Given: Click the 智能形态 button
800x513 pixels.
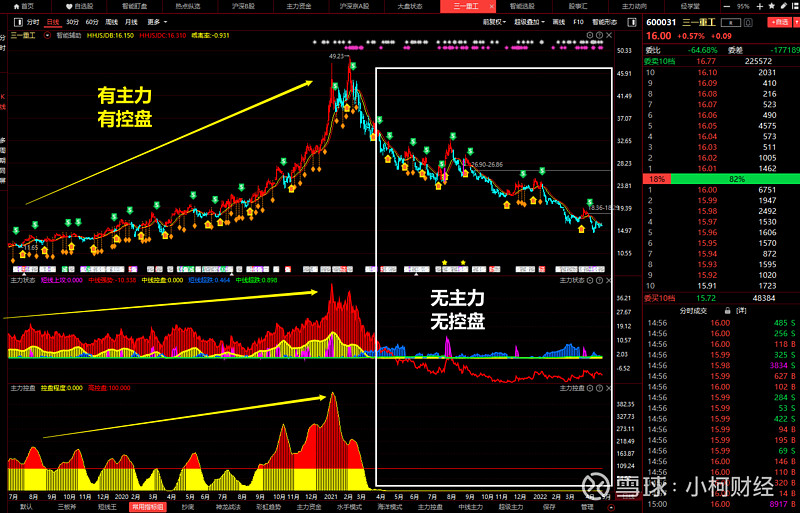Looking at the screenshot, I should coord(605,22).
